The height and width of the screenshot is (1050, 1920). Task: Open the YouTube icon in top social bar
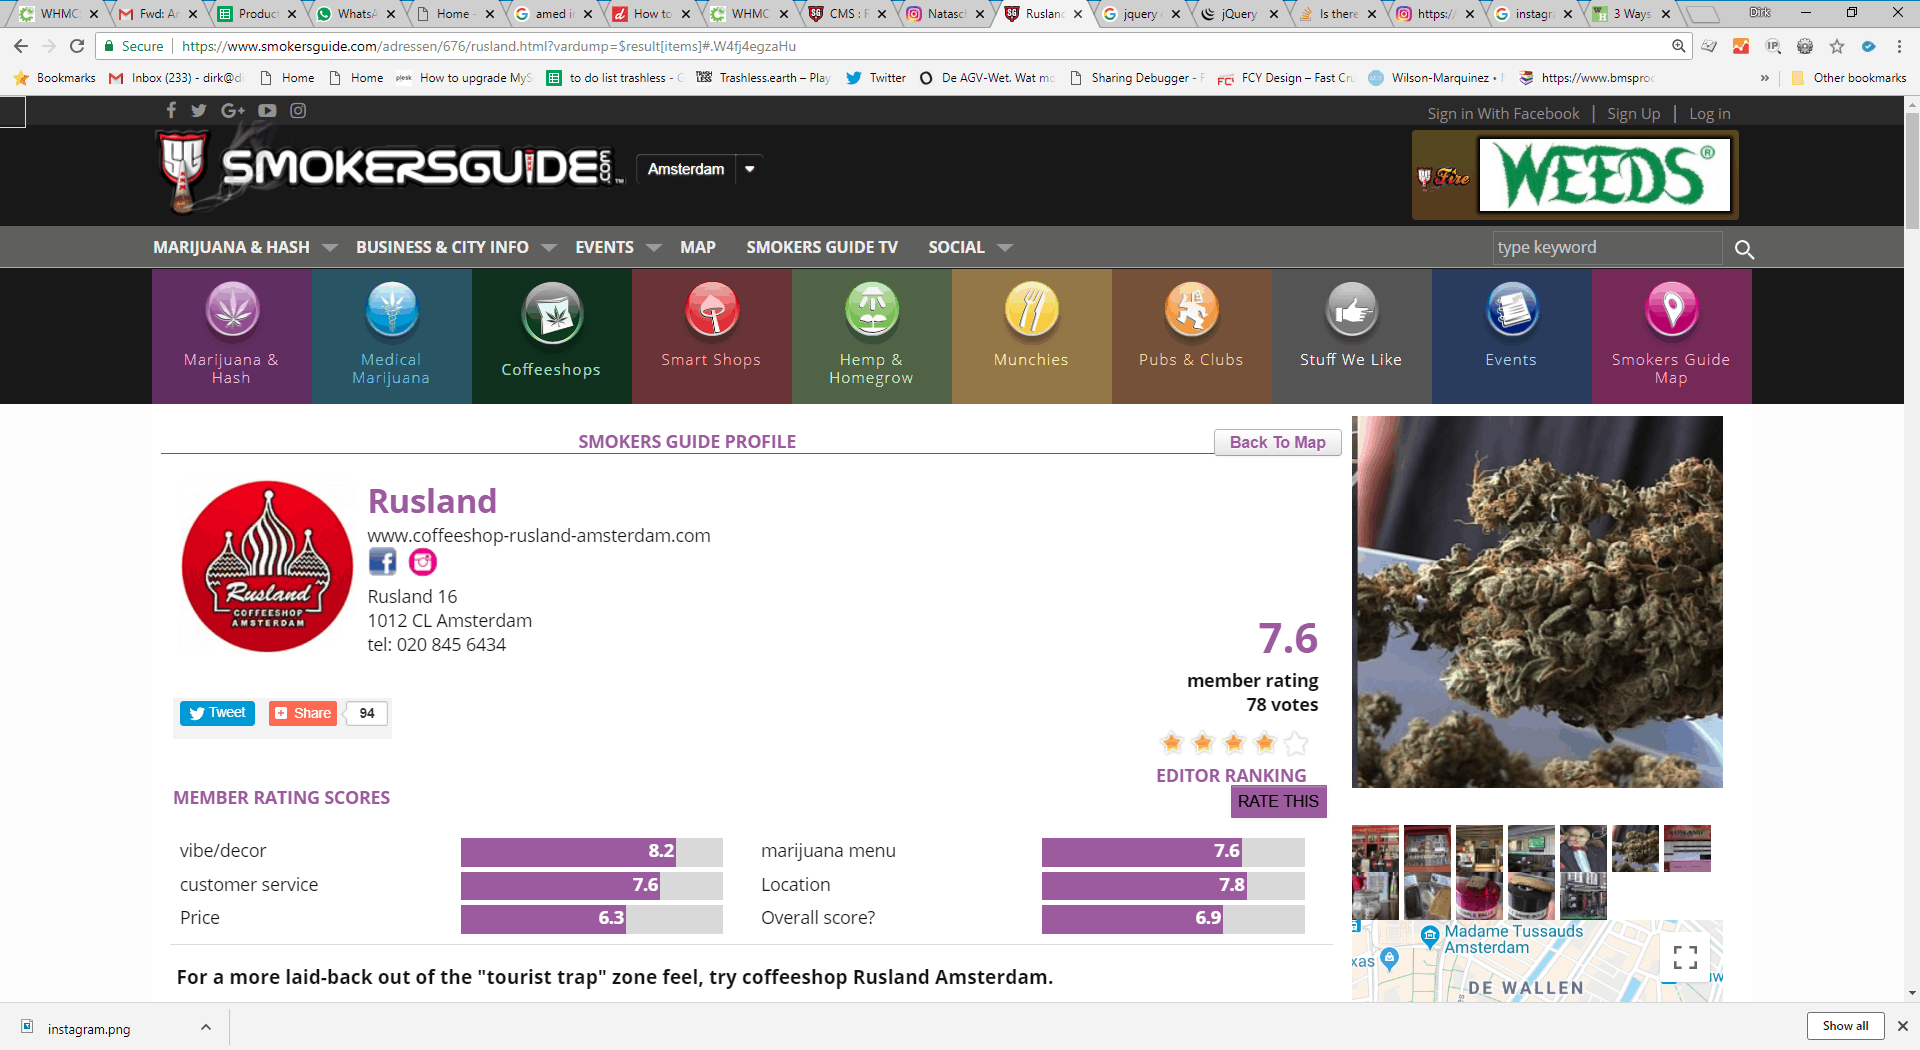[267, 111]
